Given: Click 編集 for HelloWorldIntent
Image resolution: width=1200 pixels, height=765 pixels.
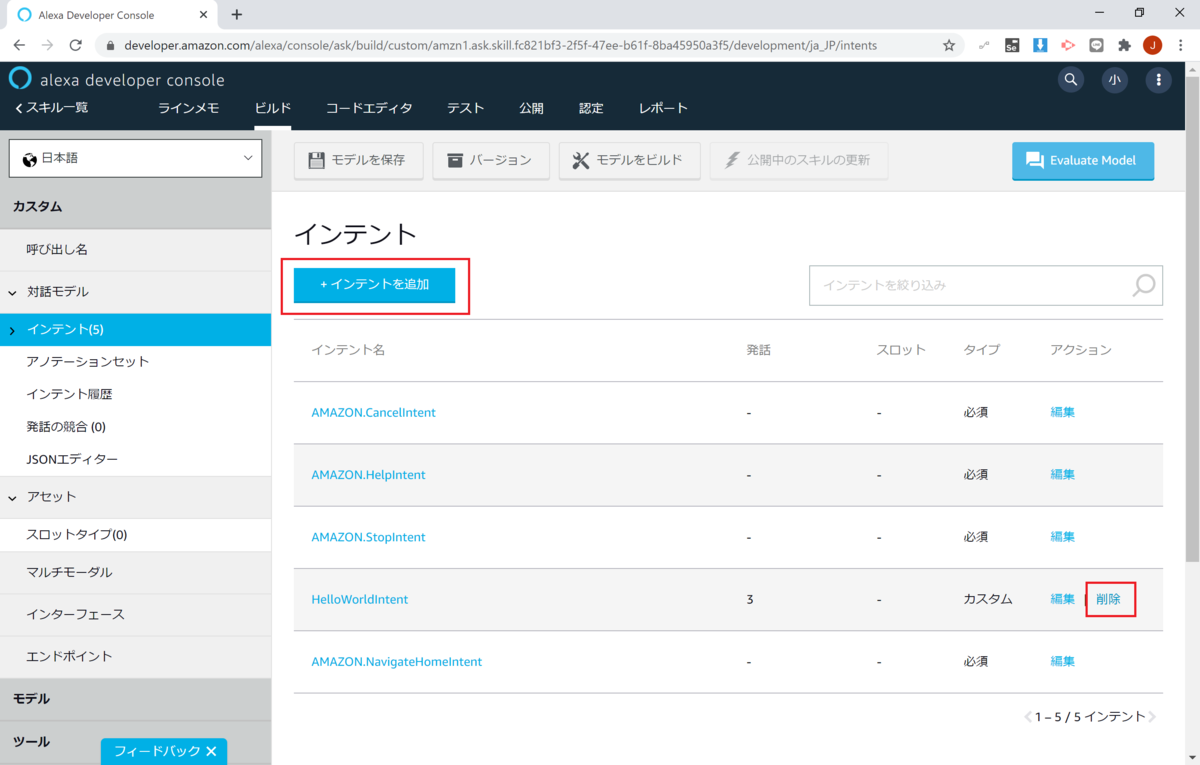Looking at the screenshot, I should click(x=1062, y=599).
